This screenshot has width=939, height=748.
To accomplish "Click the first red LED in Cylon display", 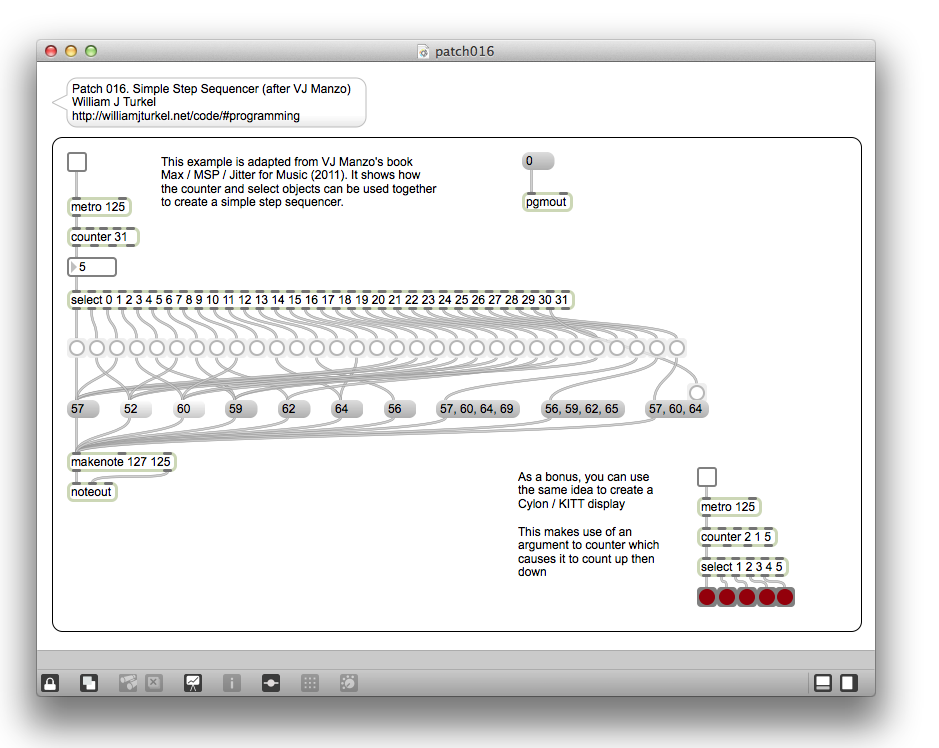I will (x=707, y=597).
